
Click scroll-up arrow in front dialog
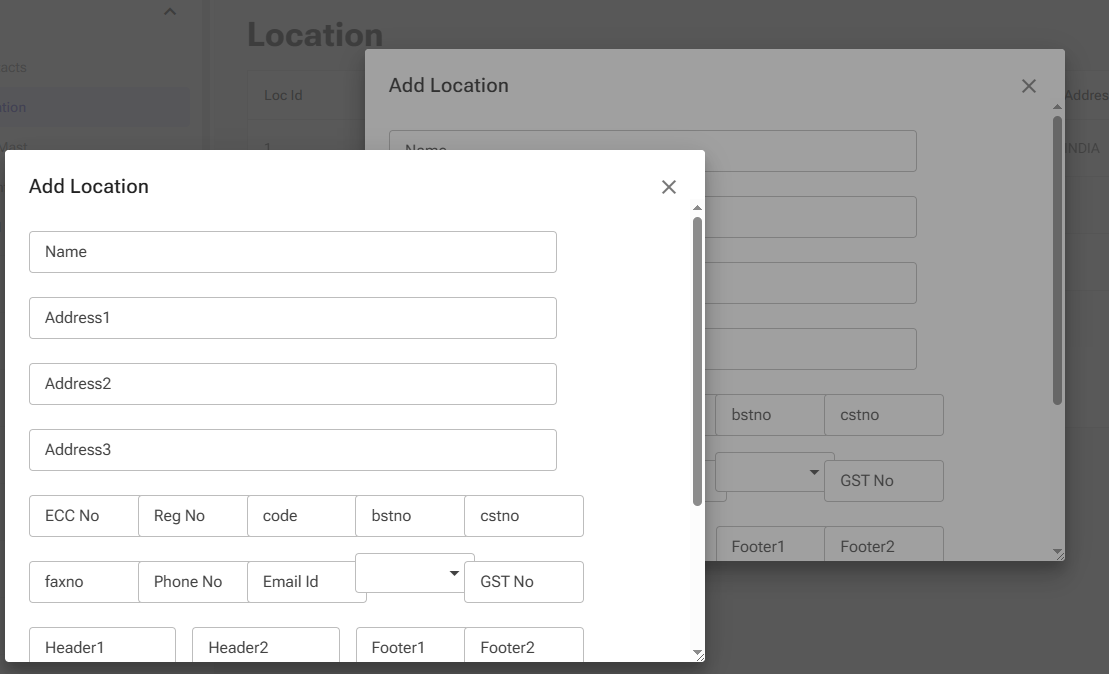point(697,208)
